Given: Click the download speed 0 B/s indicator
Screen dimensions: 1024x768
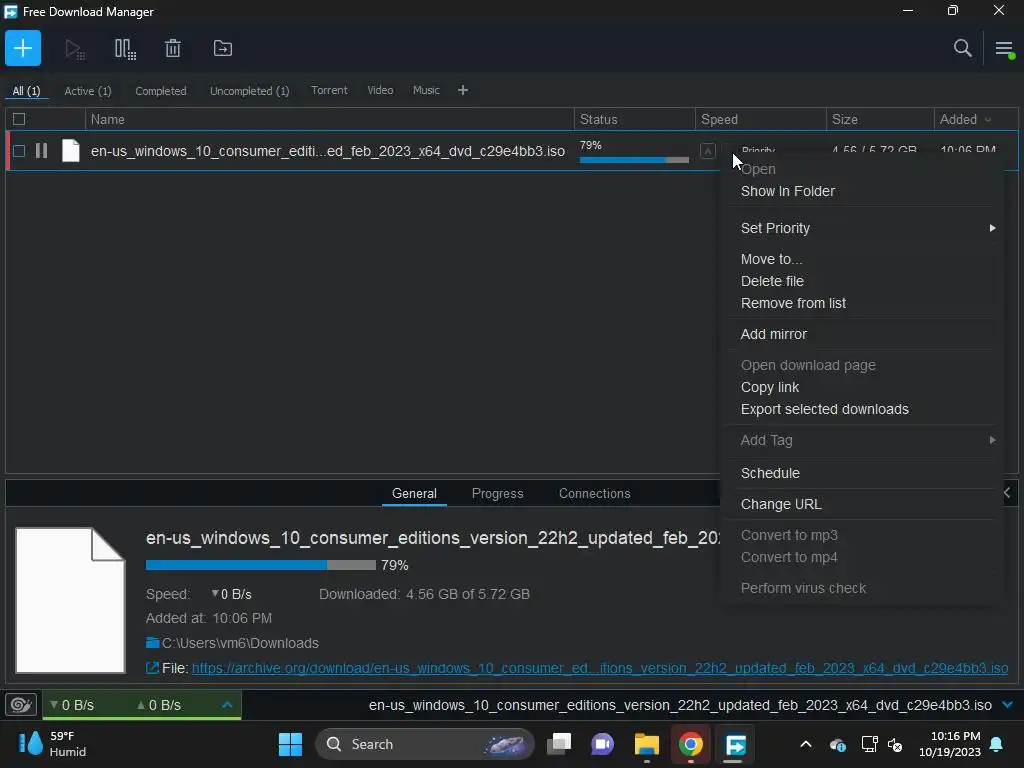Looking at the screenshot, I should [72, 705].
